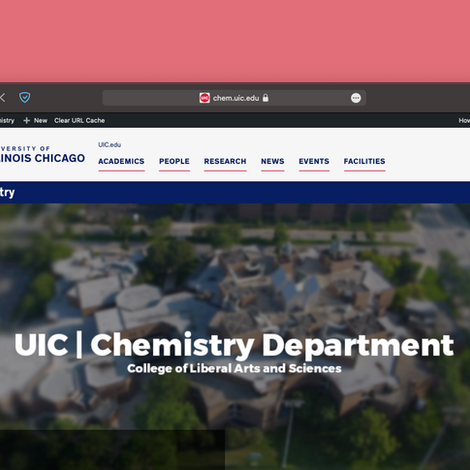The height and width of the screenshot is (470, 470).
Task: Open the People navigation menu
Action: click(174, 161)
